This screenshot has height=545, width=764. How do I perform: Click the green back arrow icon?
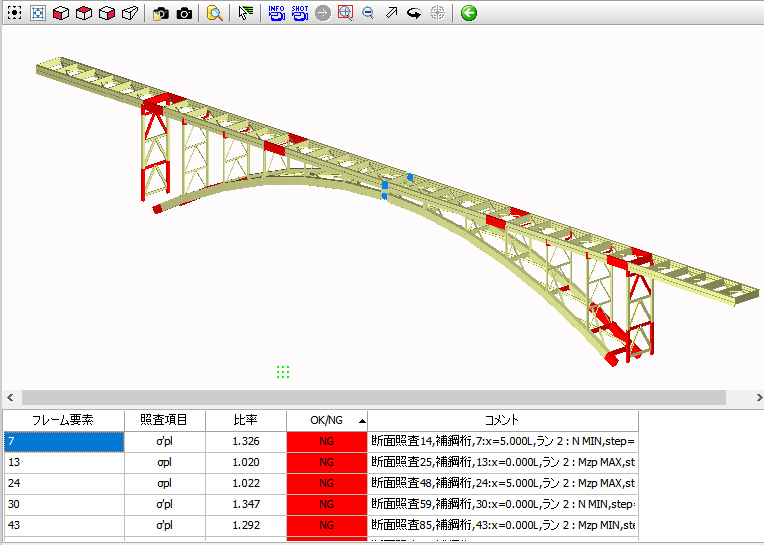coord(469,13)
